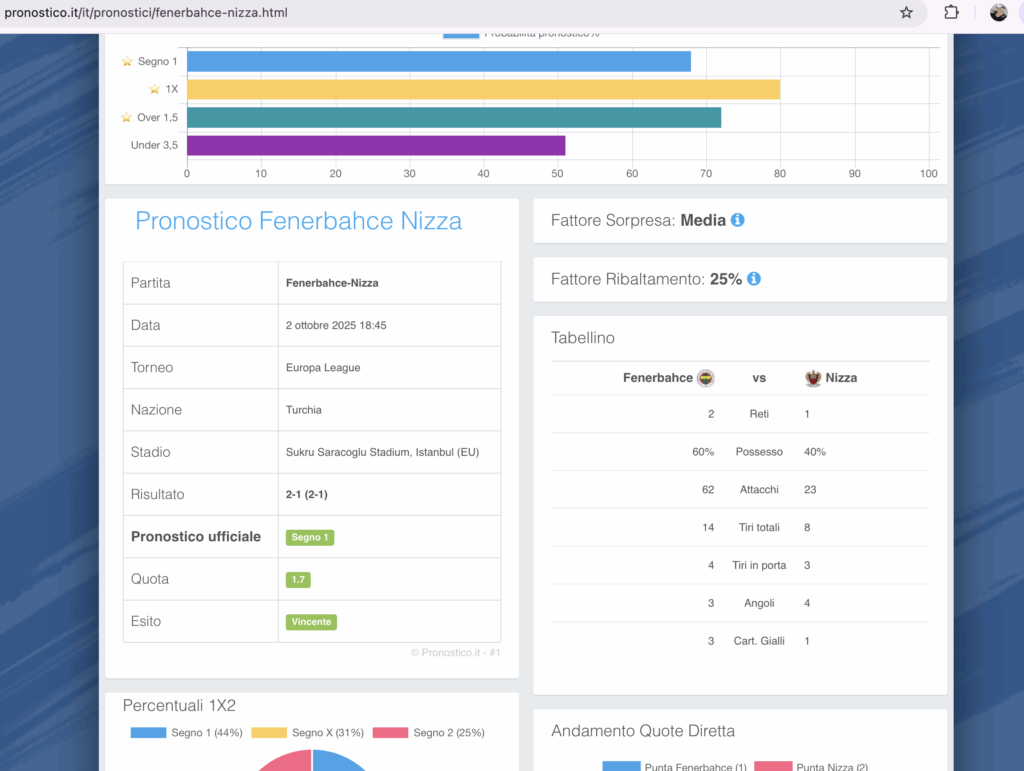Toggle Segno 1 (44%) pie legend
Viewport: 1024px width, 771px height.
[x=186, y=733]
